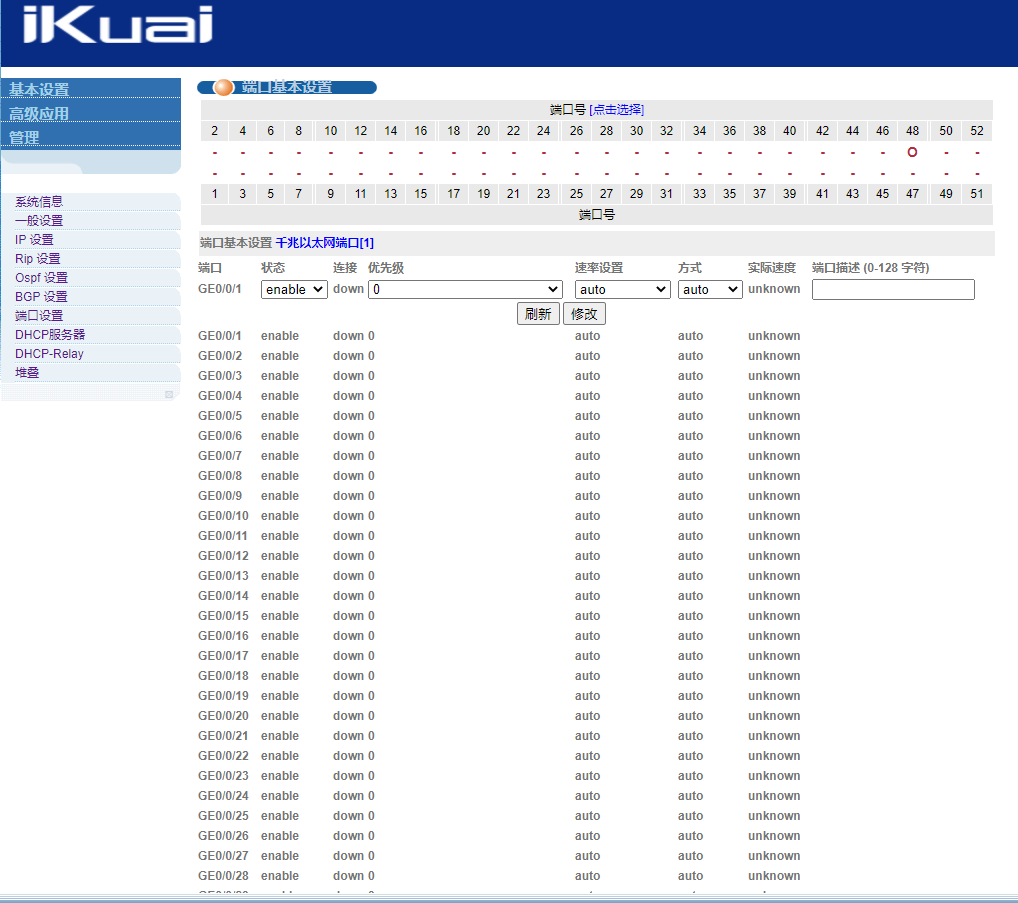The height and width of the screenshot is (903, 1018).
Task: Open the 基本设置 menu section
Action: pos(39,89)
